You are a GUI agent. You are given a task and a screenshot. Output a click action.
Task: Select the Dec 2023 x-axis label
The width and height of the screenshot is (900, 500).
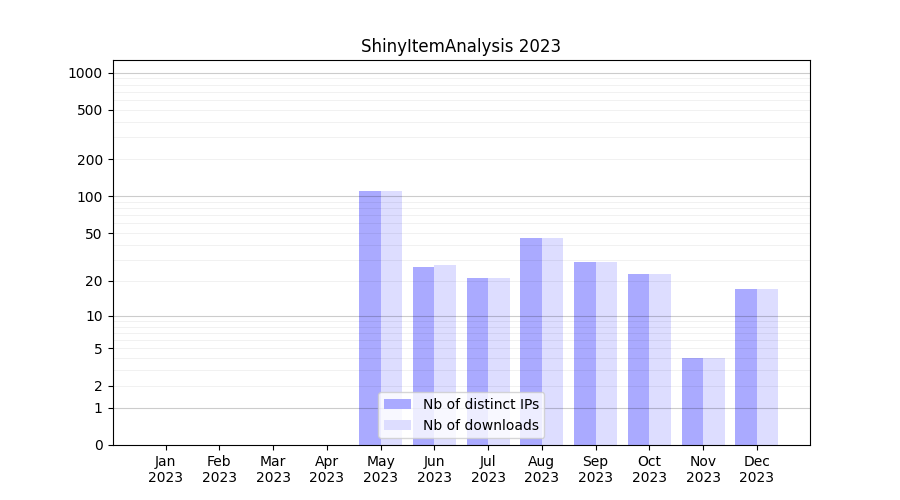[x=757, y=469]
